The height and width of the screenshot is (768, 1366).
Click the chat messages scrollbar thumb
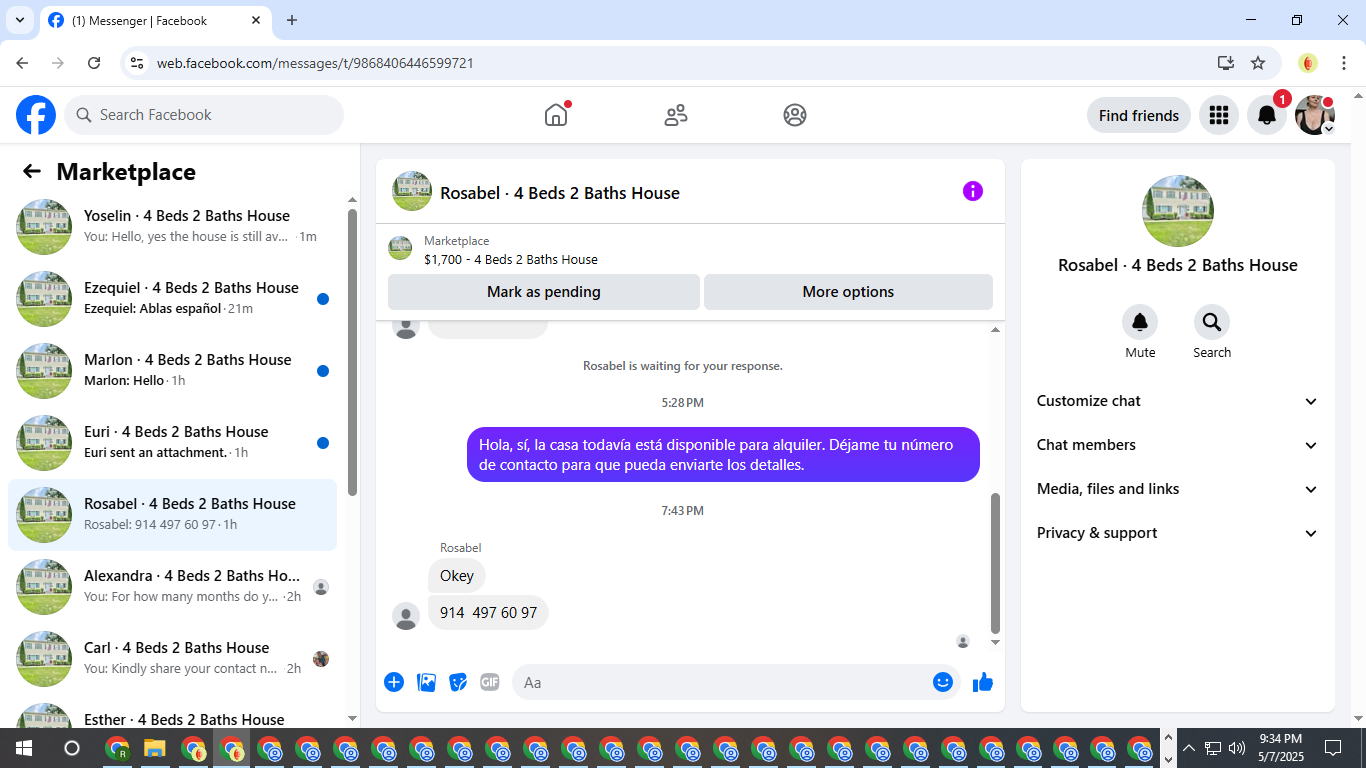[x=995, y=562]
